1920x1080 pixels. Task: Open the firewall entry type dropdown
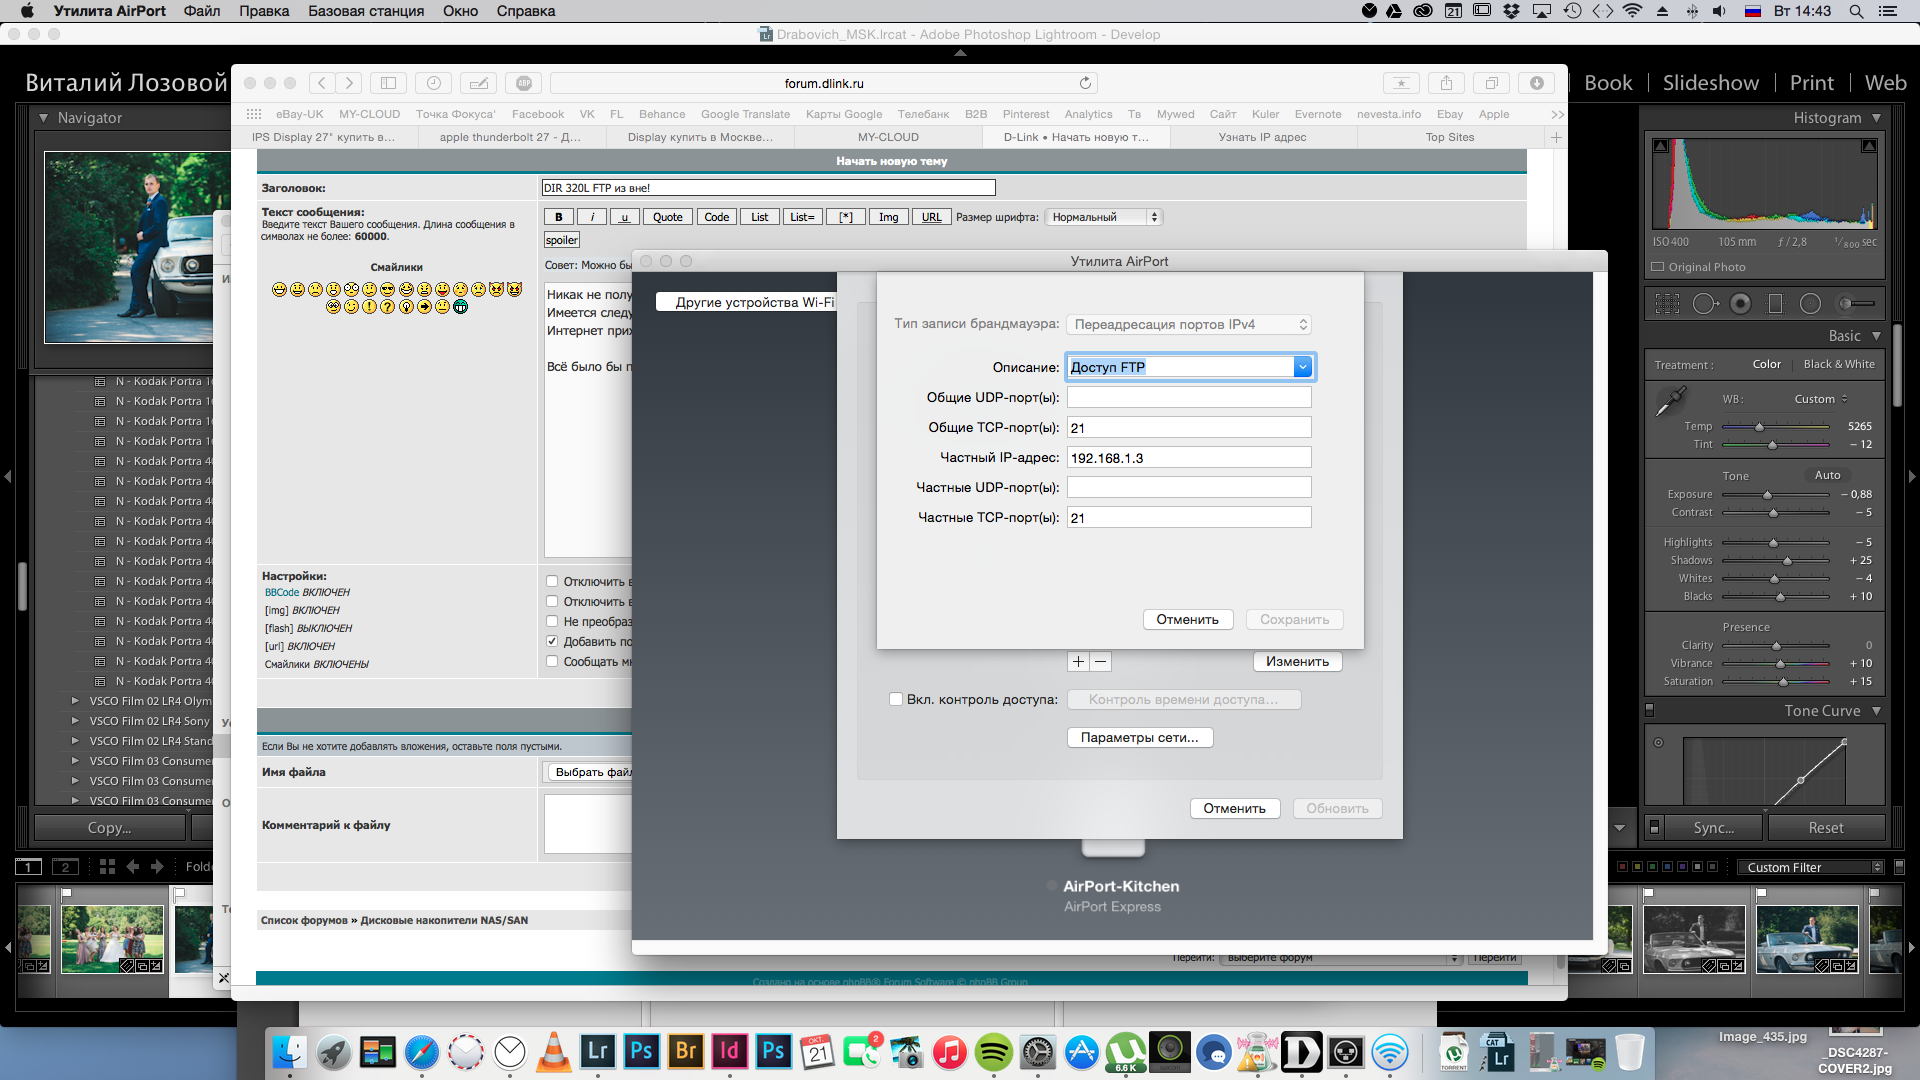click(x=1188, y=324)
